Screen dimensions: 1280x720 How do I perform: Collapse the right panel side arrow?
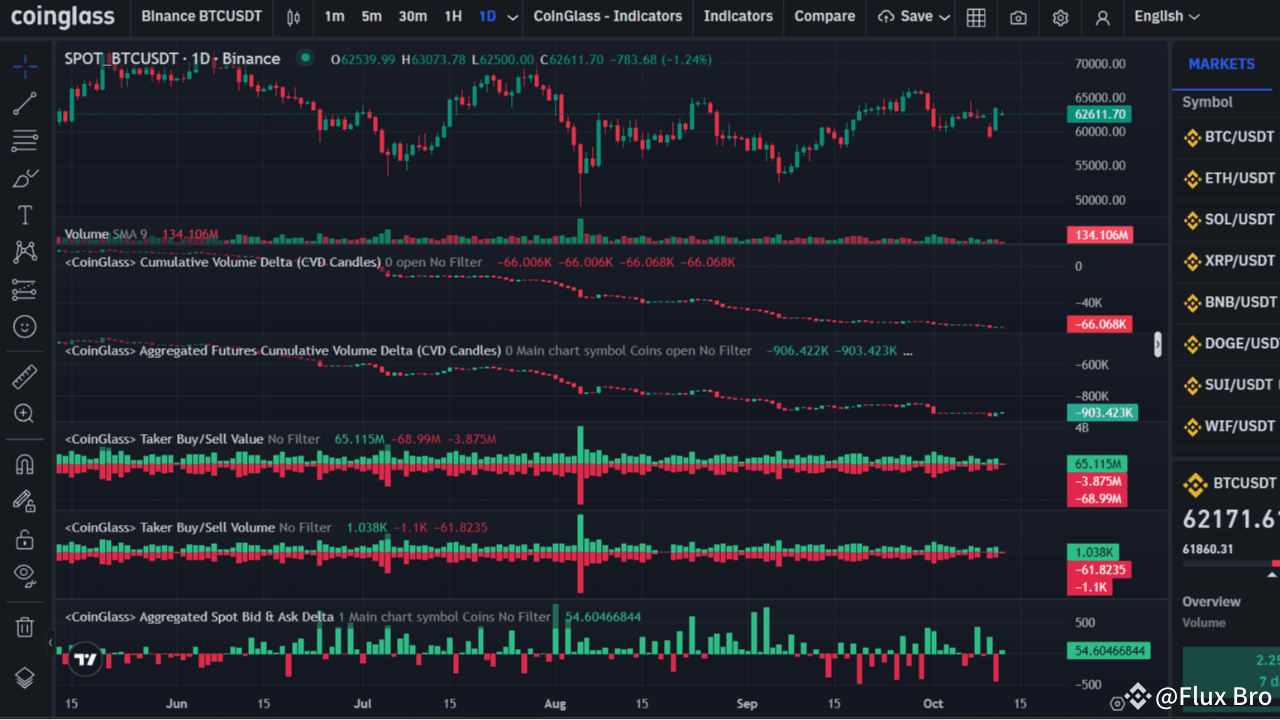pos(1158,344)
